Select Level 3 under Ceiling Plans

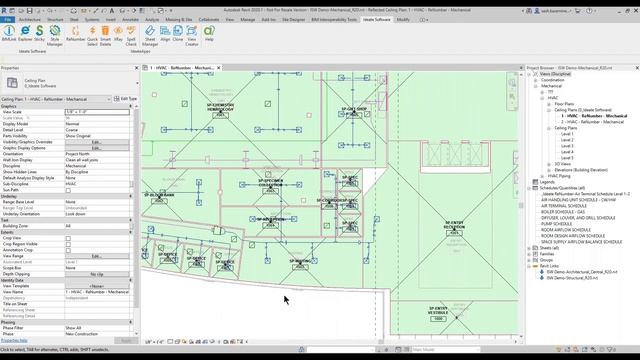(567, 146)
